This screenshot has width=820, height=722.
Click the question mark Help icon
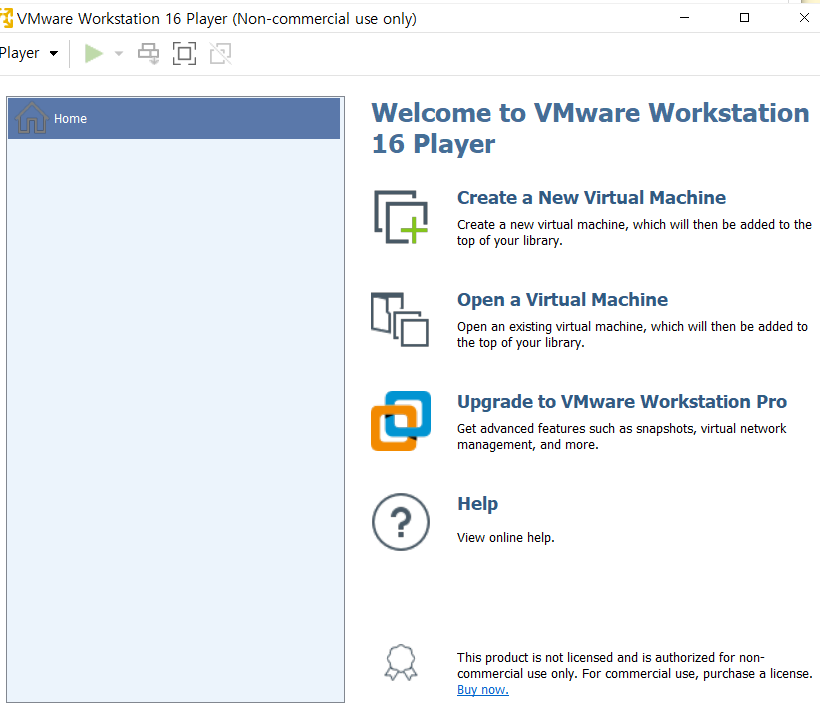pyautogui.click(x=401, y=522)
